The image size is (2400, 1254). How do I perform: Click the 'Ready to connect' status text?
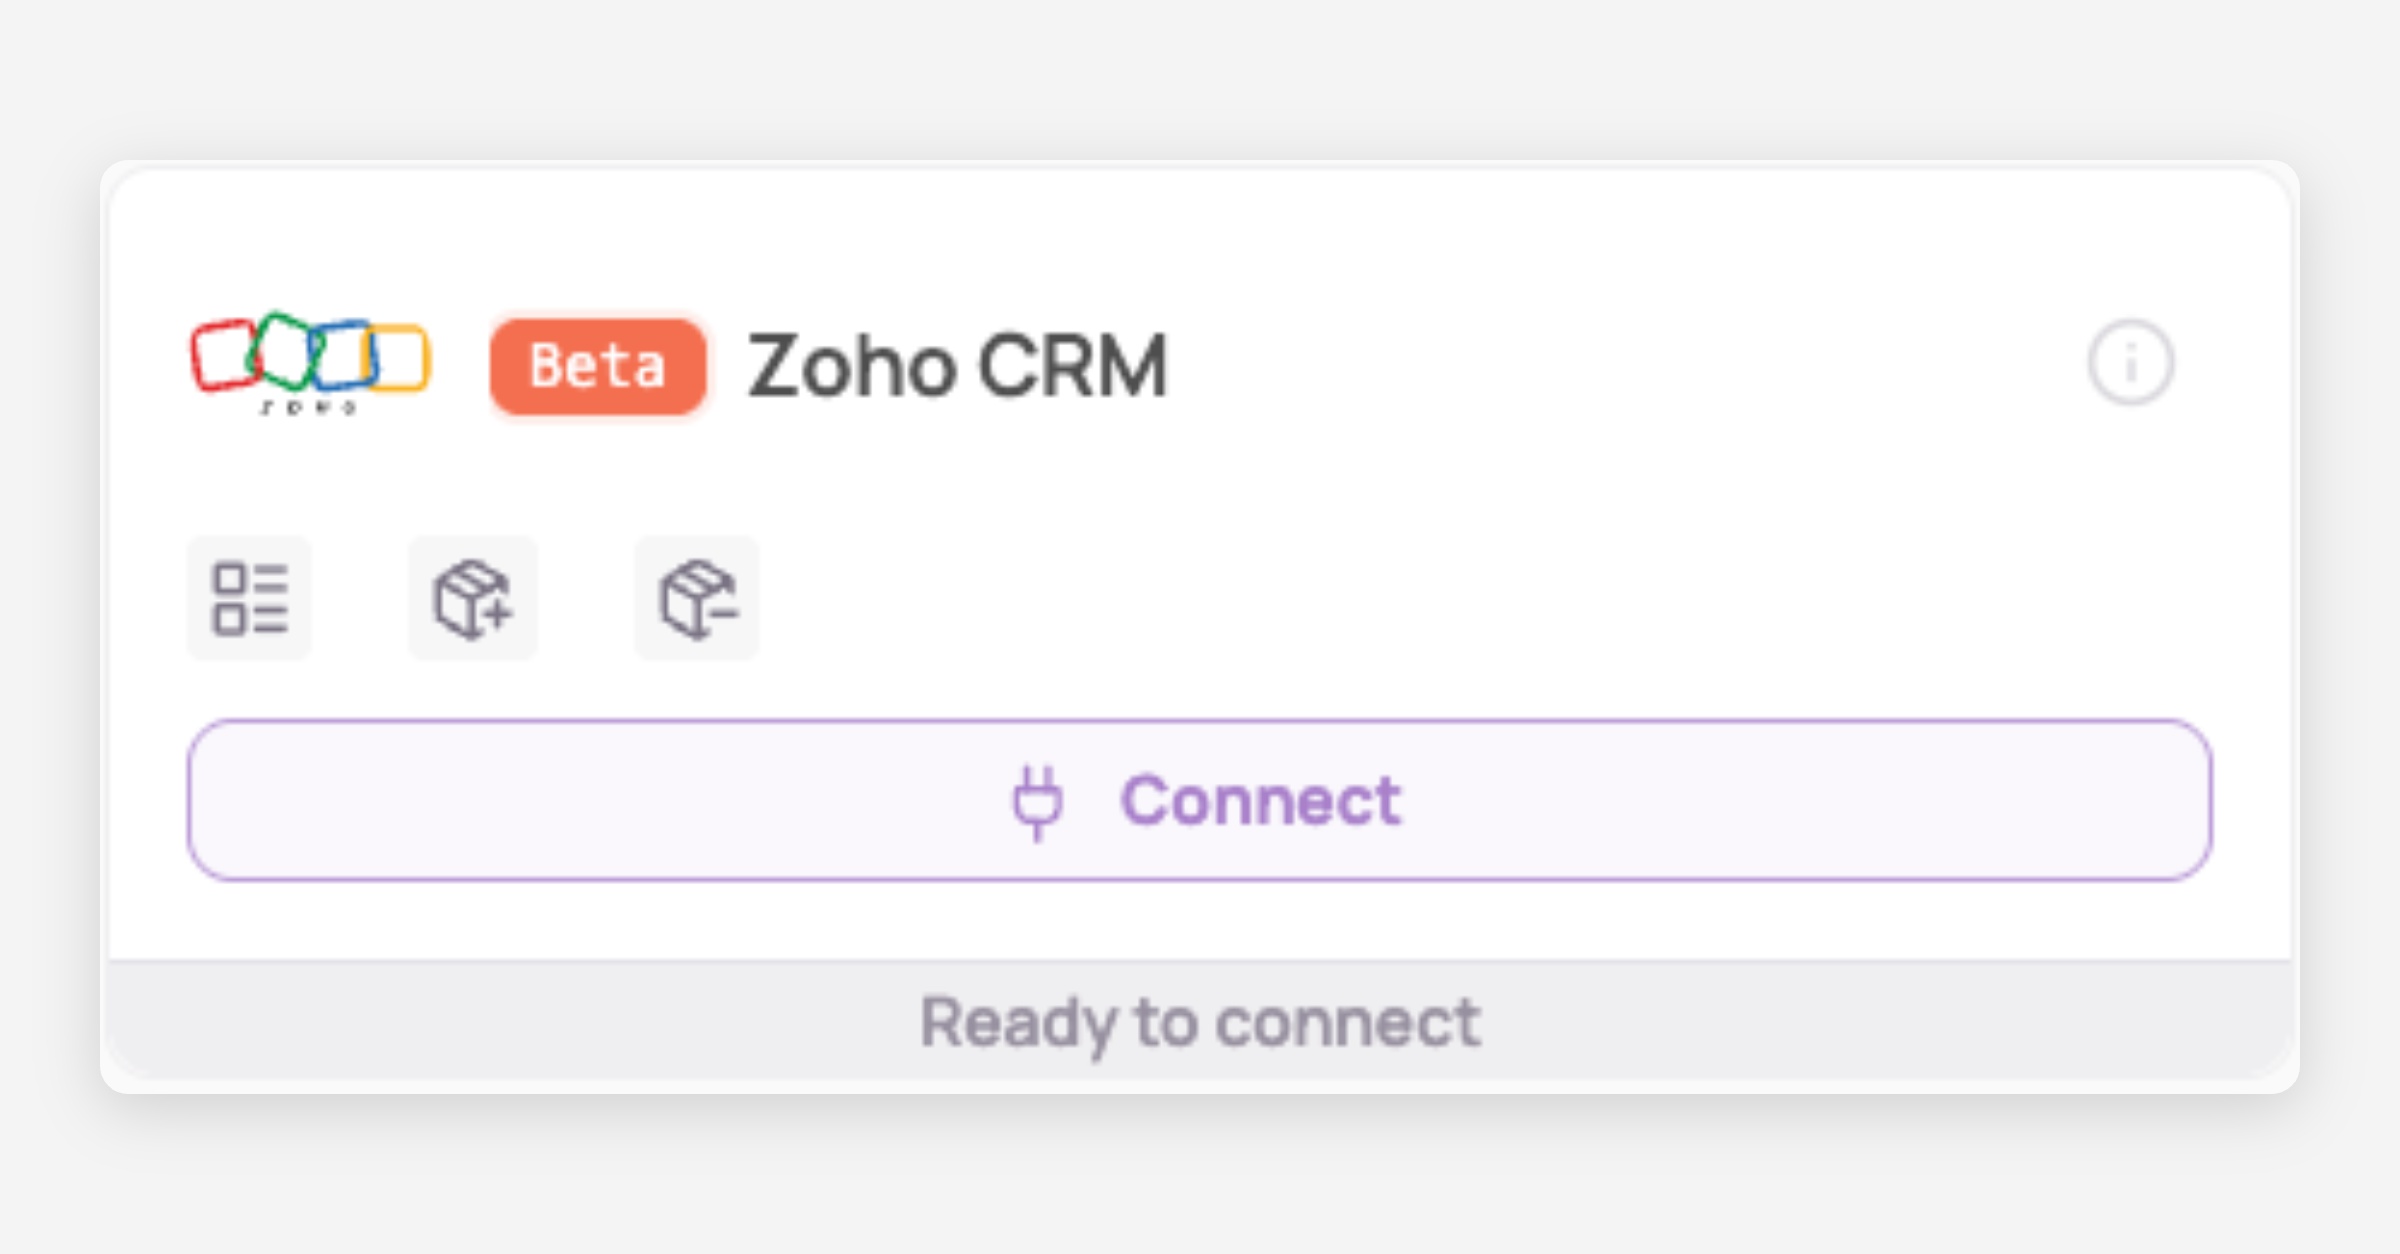point(1200,1022)
